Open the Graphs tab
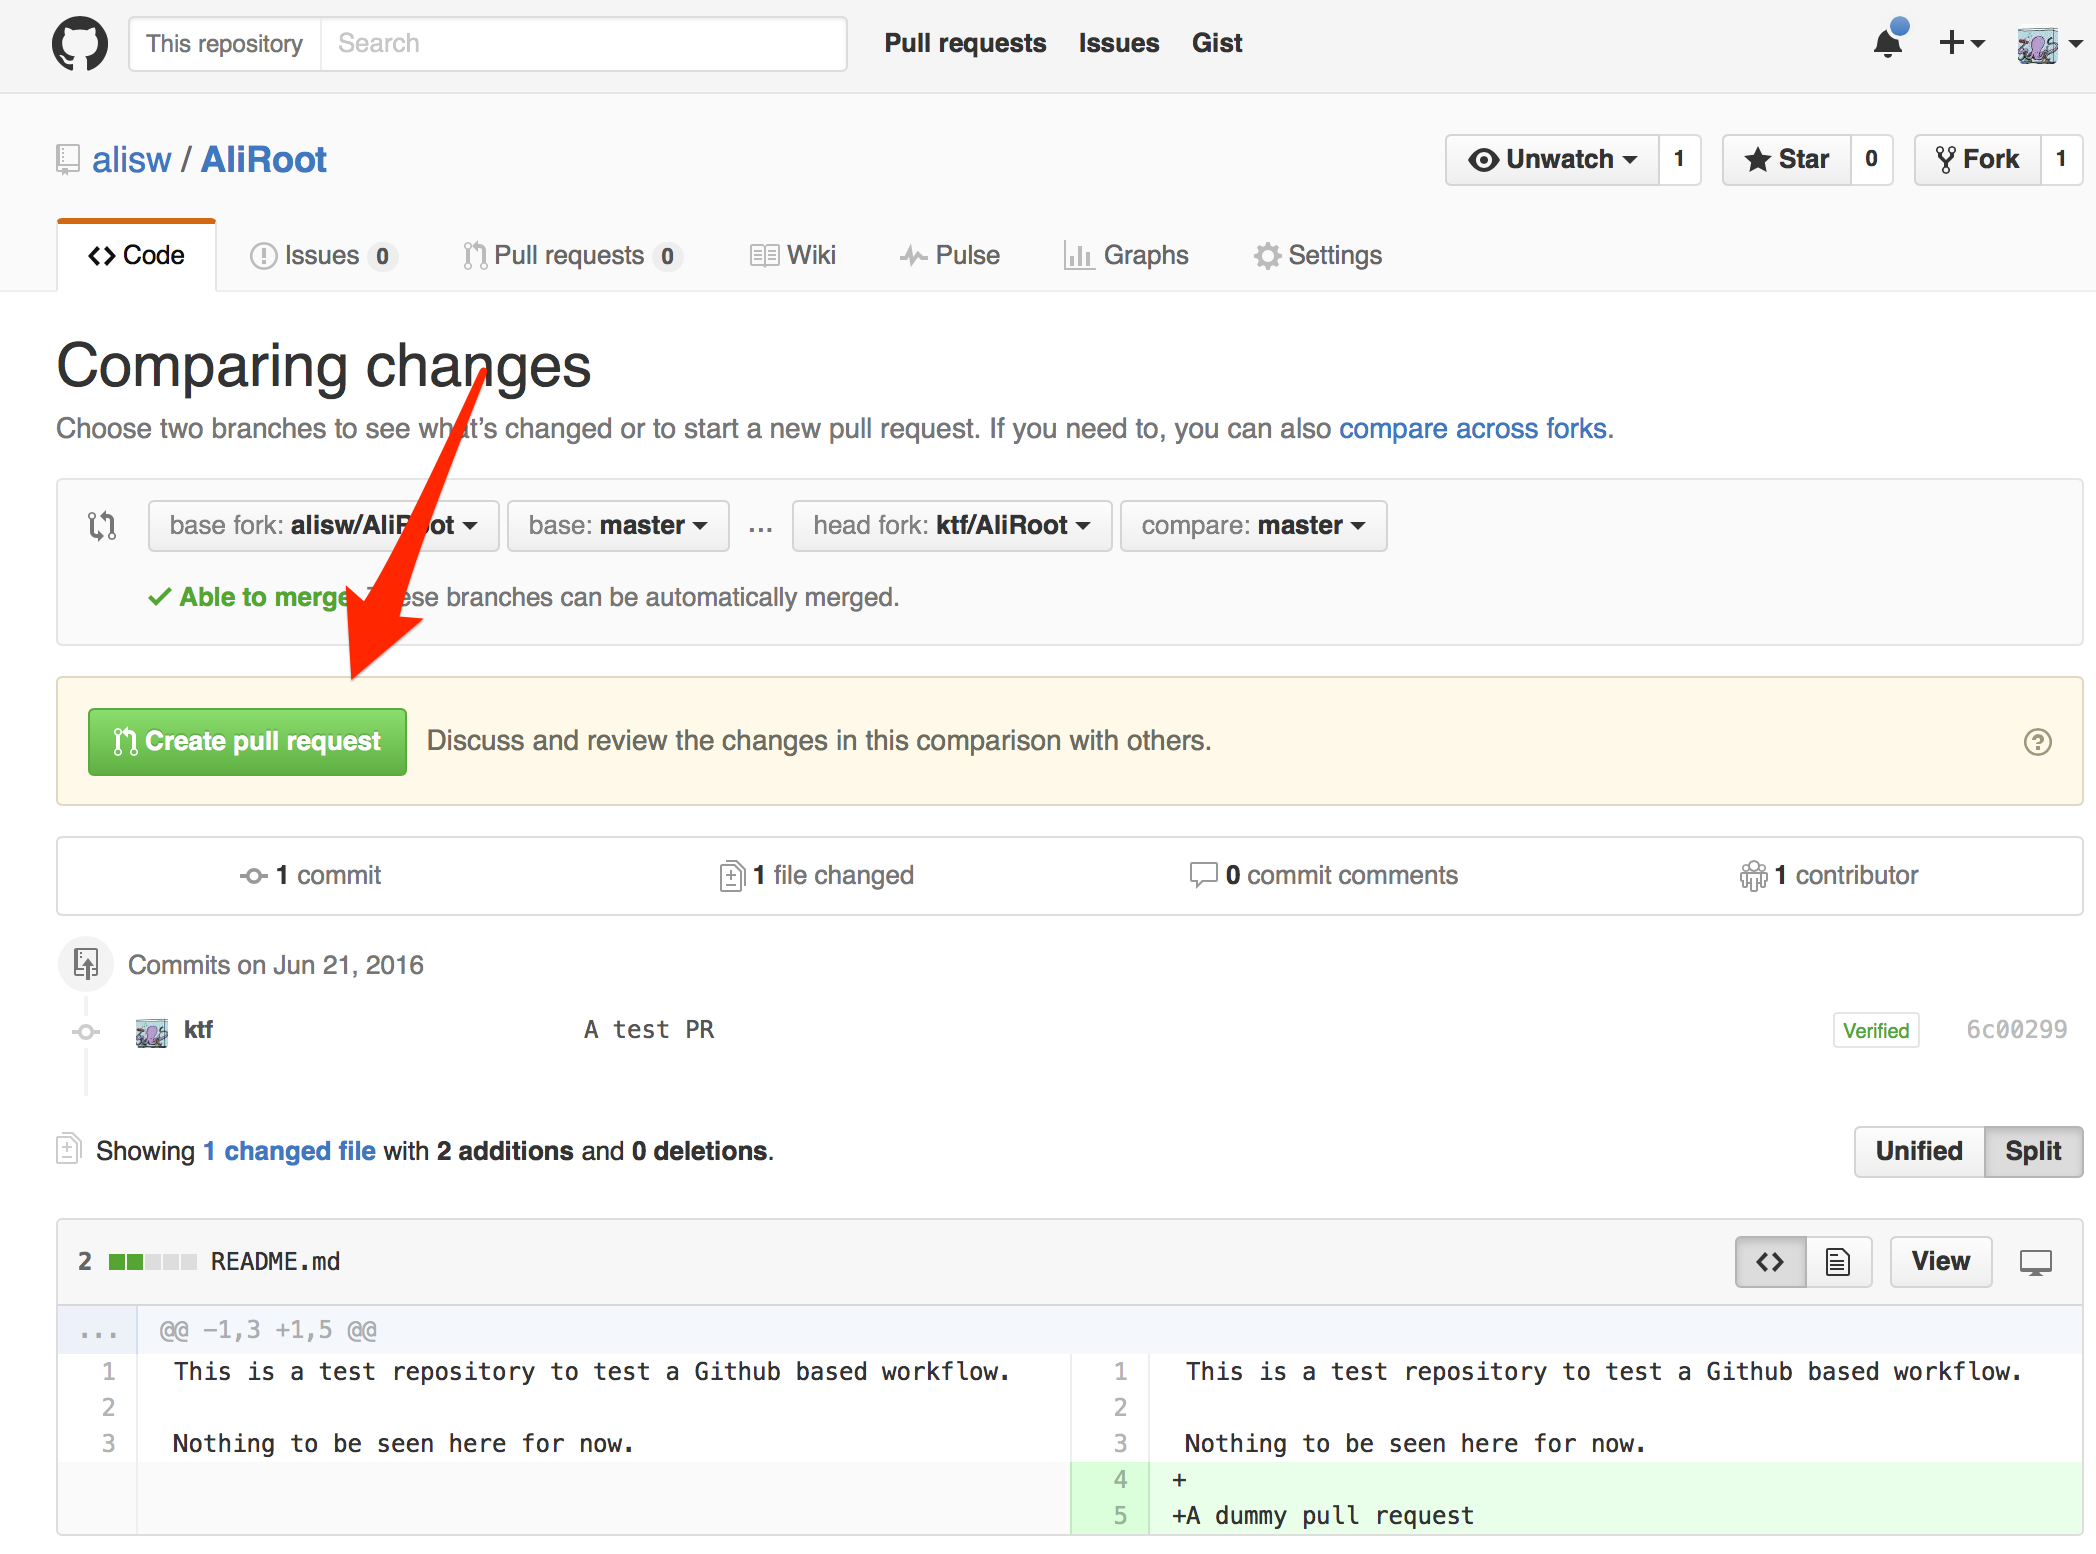Image resolution: width=2096 pixels, height=1554 pixels. coord(1126,256)
